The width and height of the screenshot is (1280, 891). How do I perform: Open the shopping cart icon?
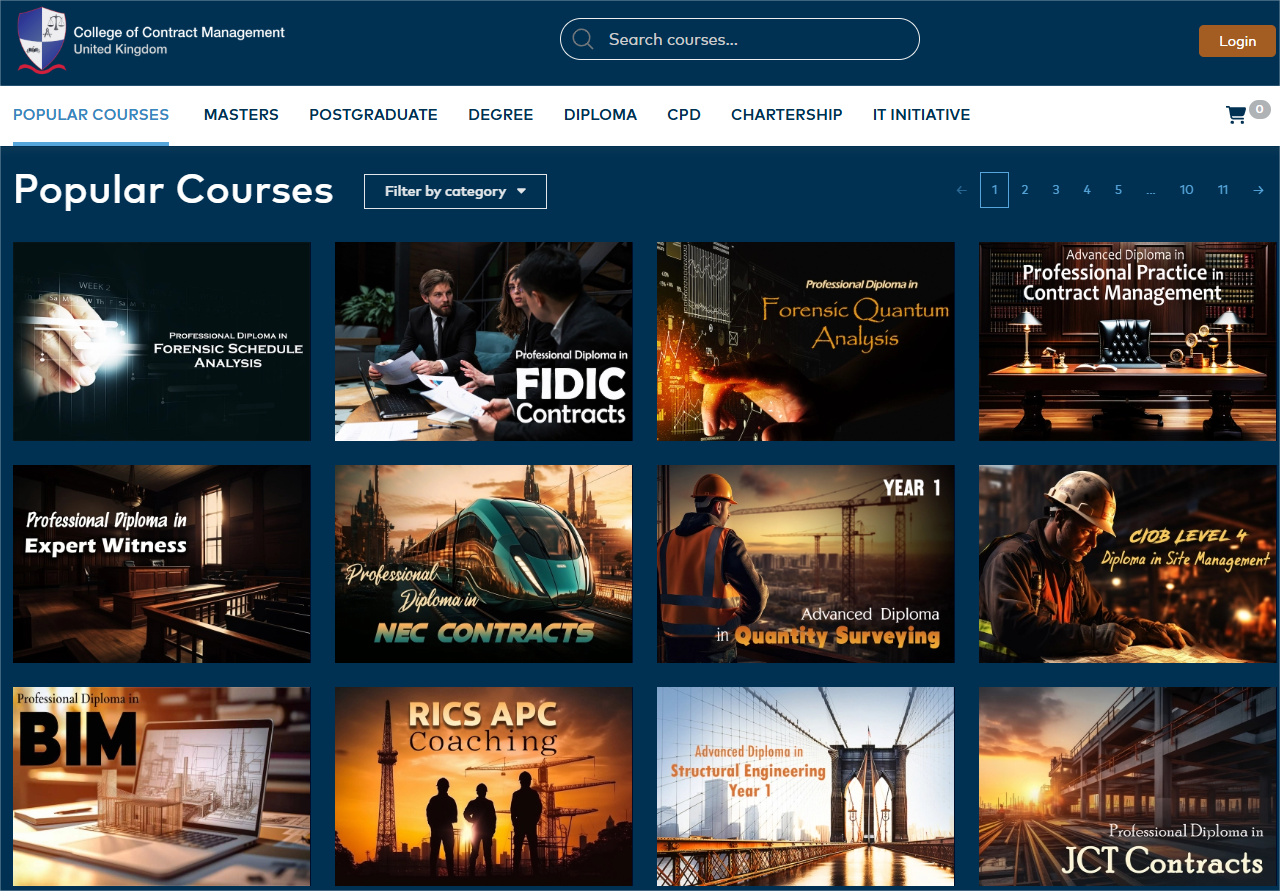(1236, 115)
